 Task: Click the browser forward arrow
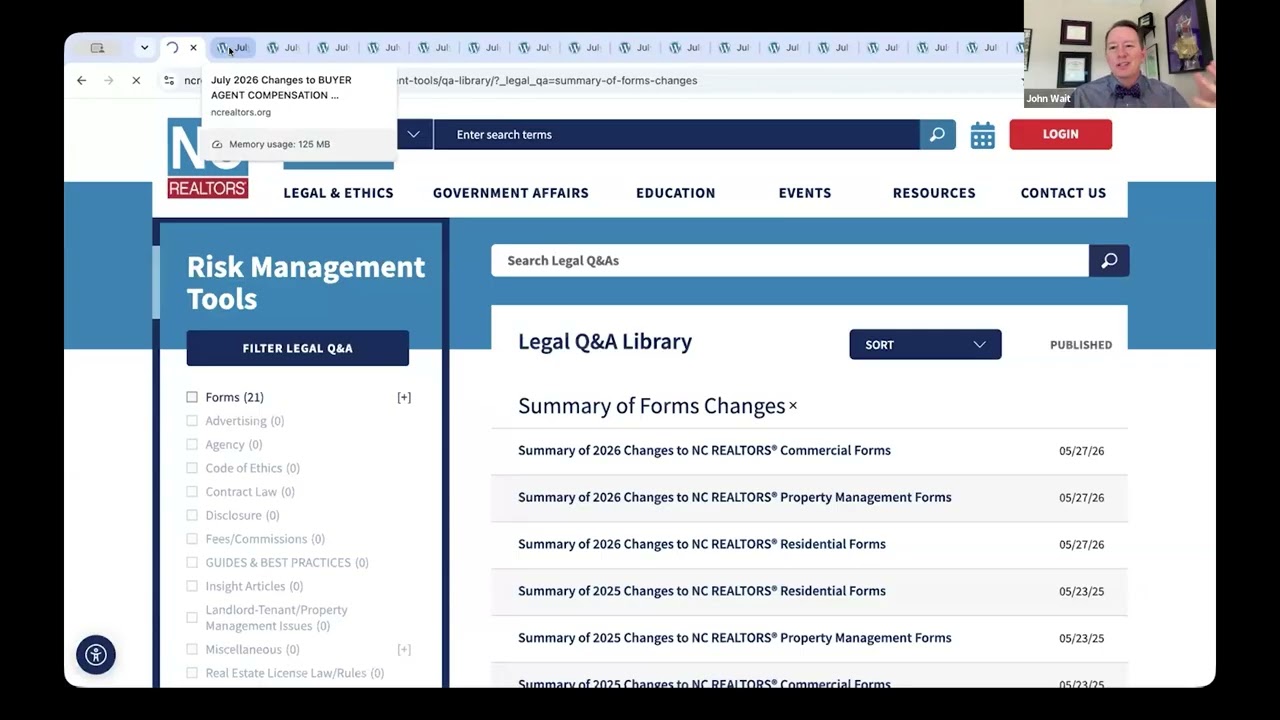pyautogui.click(x=109, y=80)
